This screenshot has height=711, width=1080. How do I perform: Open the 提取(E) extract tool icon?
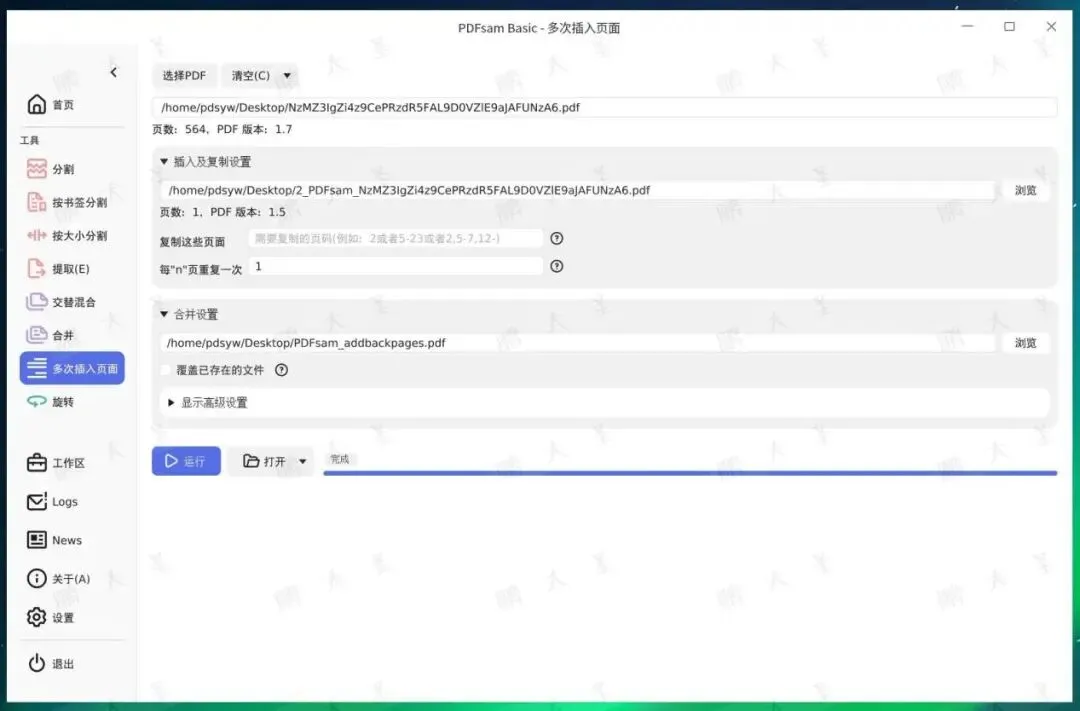[37, 269]
